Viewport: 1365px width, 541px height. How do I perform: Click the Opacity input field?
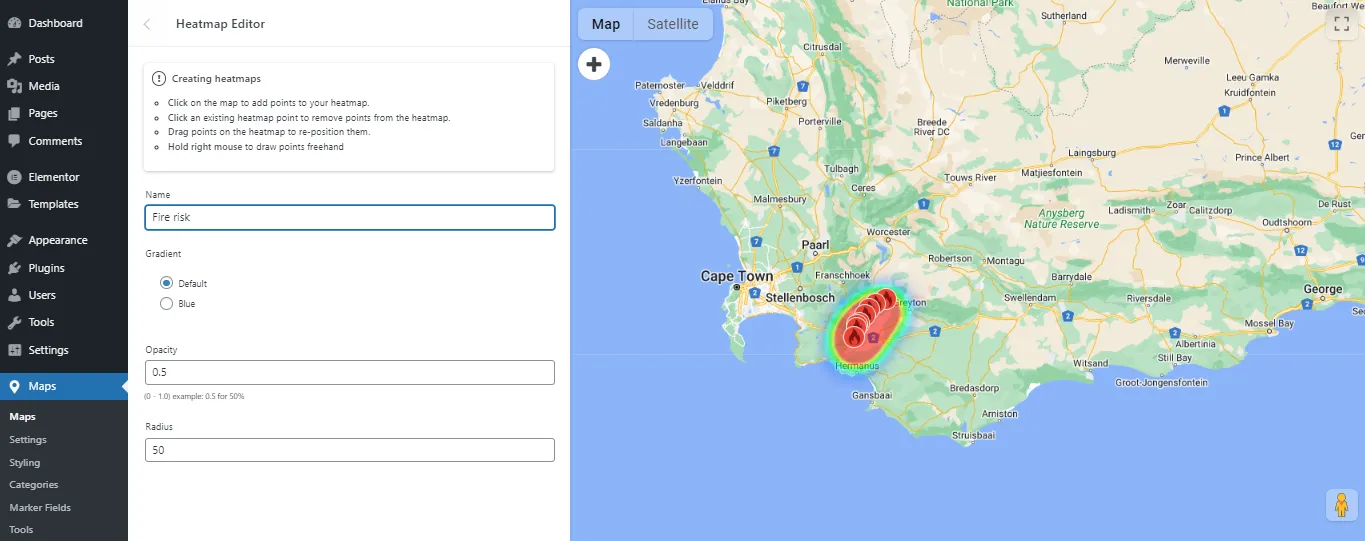350,372
